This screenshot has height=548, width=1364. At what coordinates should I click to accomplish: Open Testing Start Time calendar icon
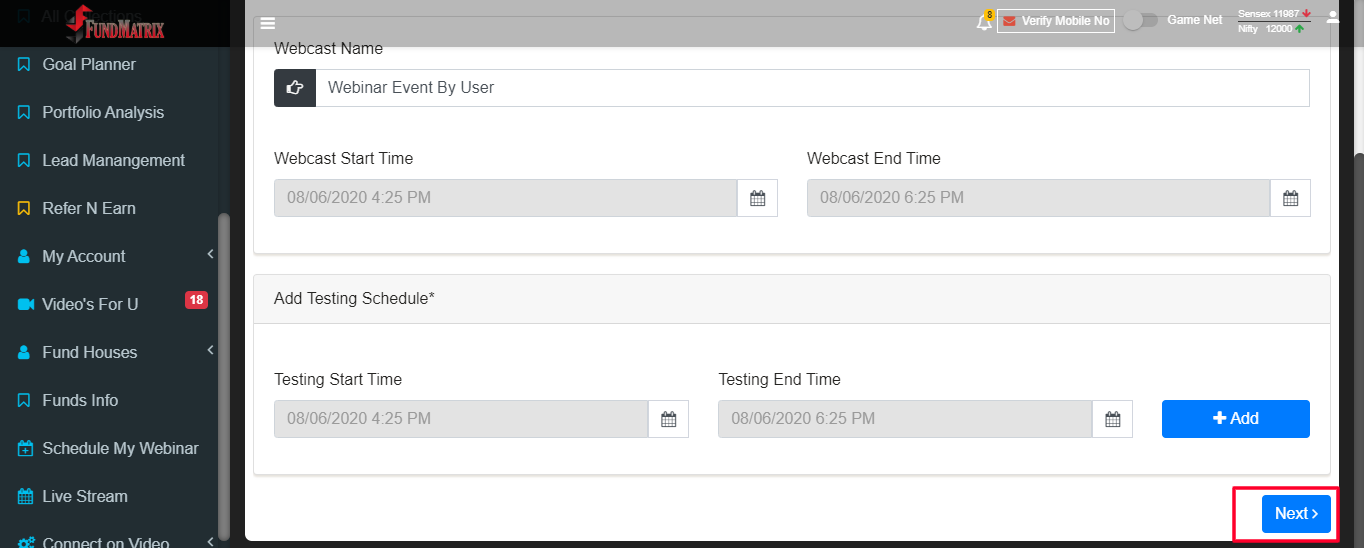tap(669, 419)
